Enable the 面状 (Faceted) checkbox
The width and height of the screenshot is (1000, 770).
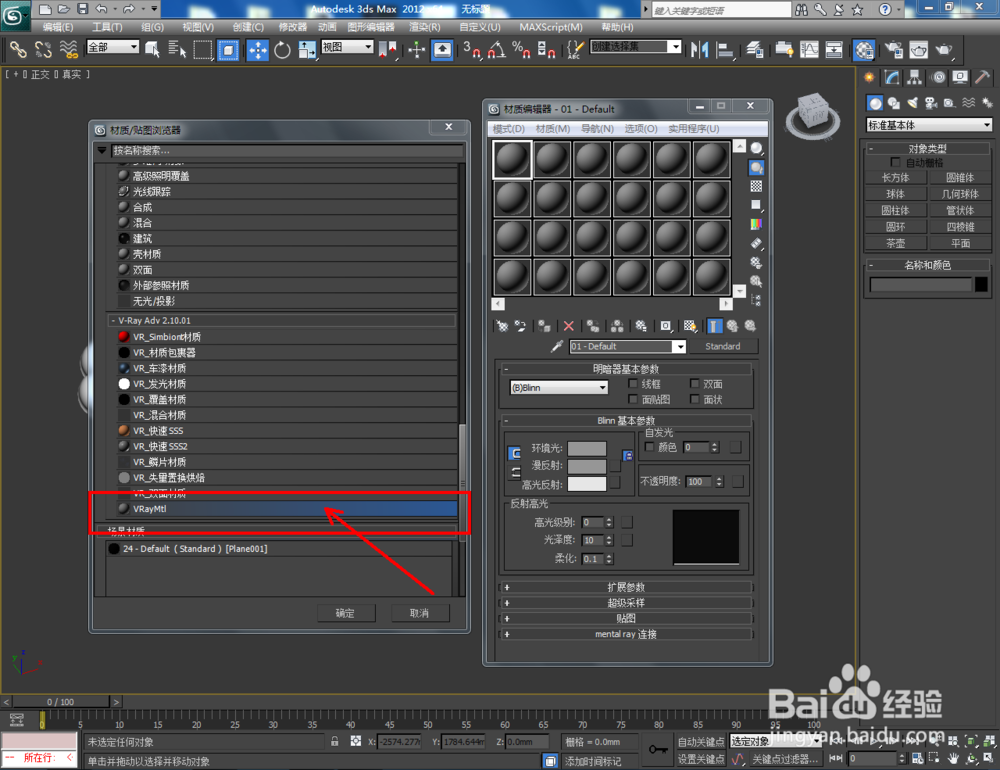click(x=695, y=399)
